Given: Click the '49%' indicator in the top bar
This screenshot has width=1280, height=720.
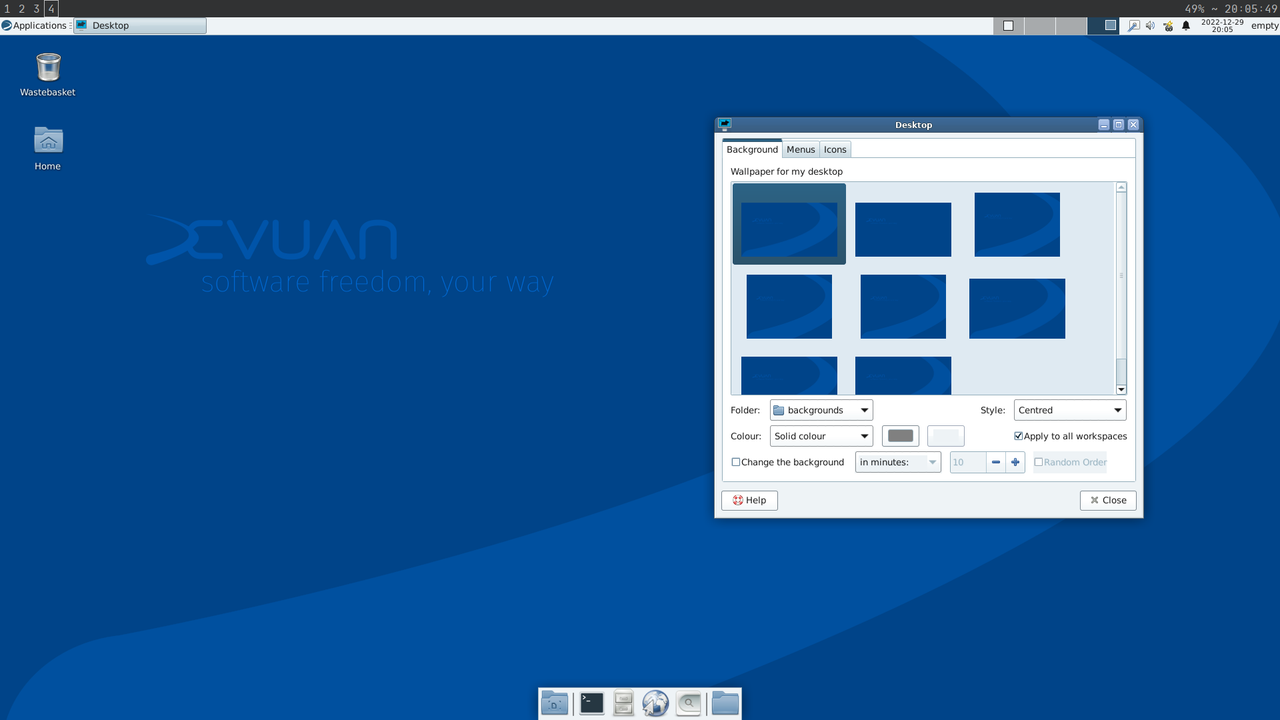Looking at the screenshot, I should click(1194, 9).
